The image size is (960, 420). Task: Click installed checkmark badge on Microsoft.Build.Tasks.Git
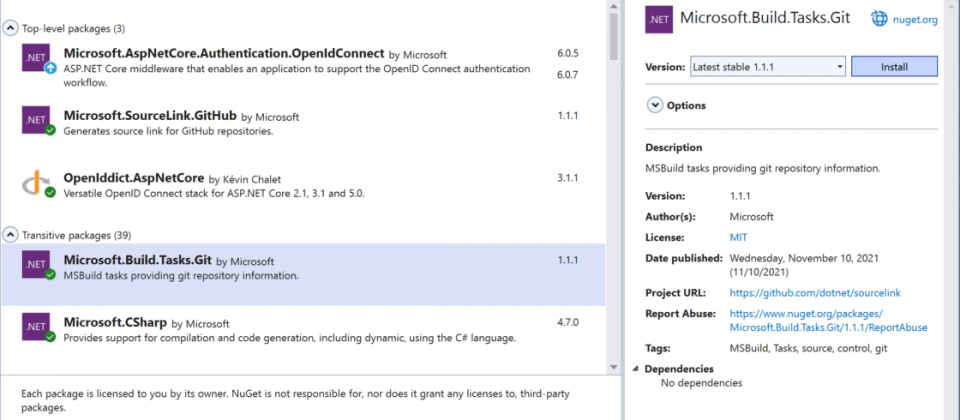(51, 274)
